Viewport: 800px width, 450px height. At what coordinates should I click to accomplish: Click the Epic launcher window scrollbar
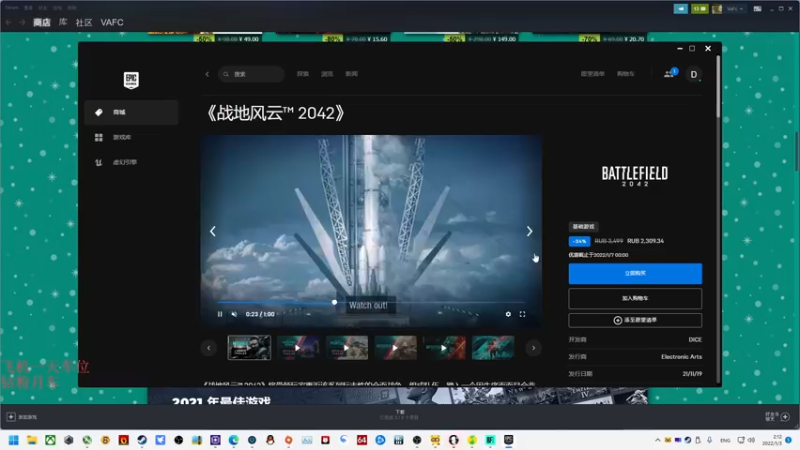[x=718, y=87]
